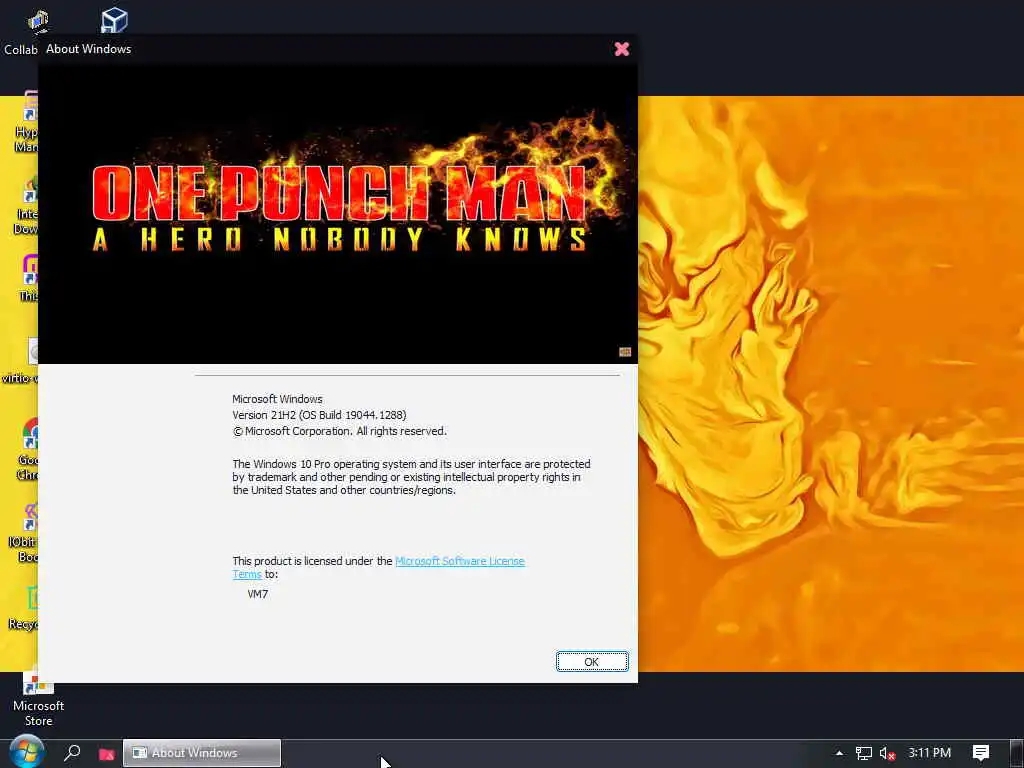The width and height of the screenshot is (1024, 768).
Task: Close the About Windows dialog with pink X
Action: (622, 49)
